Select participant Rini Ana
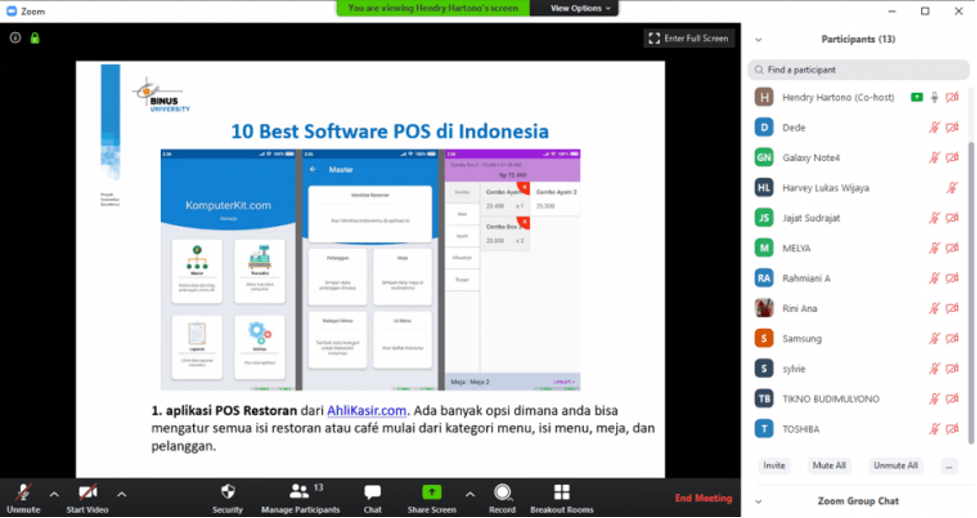This screenshot has height=518, width=977. pyautogui.click(x=858, y=308)
